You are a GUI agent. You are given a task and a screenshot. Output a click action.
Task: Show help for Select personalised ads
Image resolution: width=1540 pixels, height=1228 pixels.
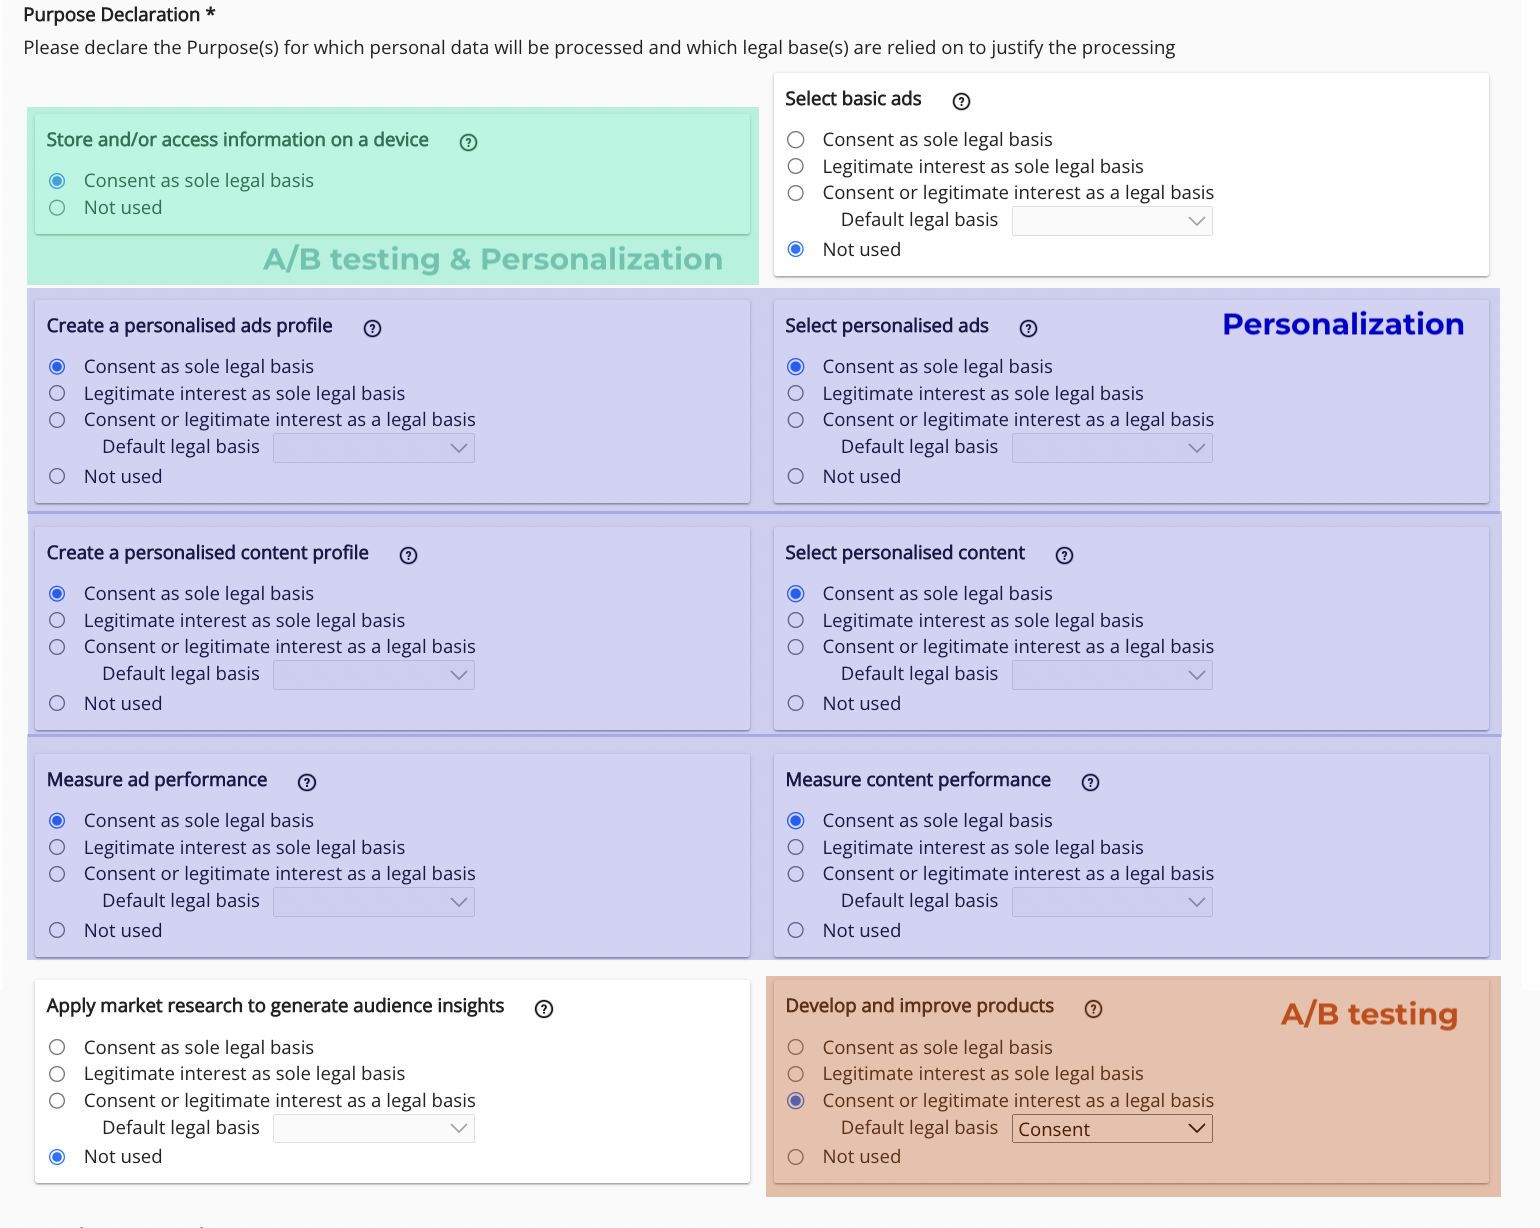tap(1028, 328)
